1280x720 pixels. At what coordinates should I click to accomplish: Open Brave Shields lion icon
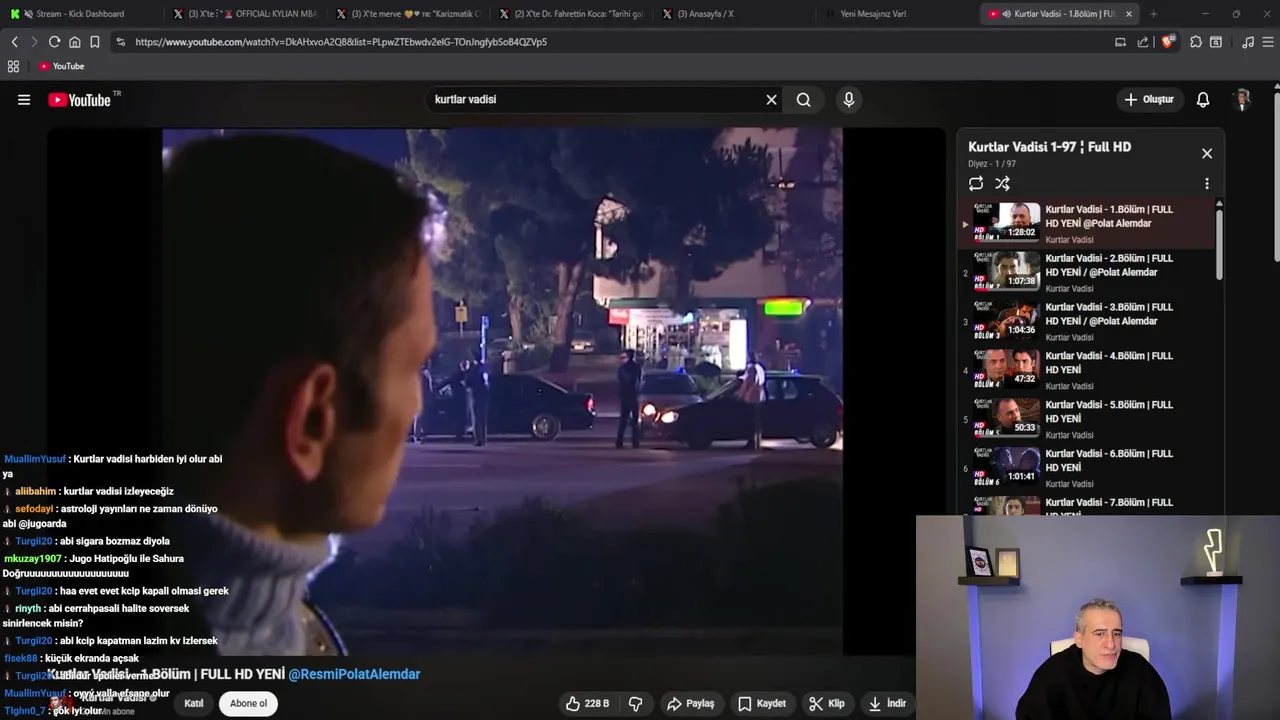[x=1167, y=42]
